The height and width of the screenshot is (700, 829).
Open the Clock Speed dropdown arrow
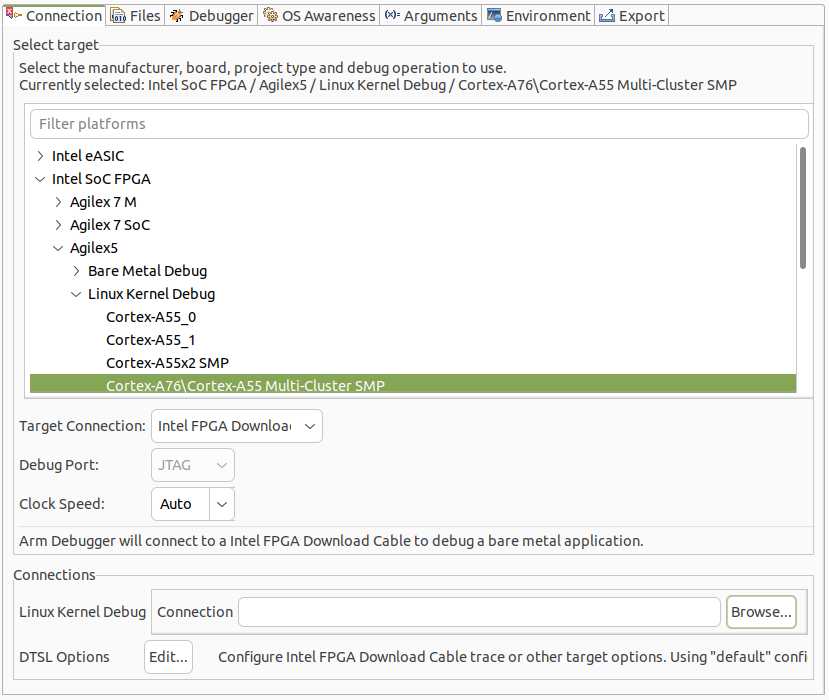coord(222,504)
